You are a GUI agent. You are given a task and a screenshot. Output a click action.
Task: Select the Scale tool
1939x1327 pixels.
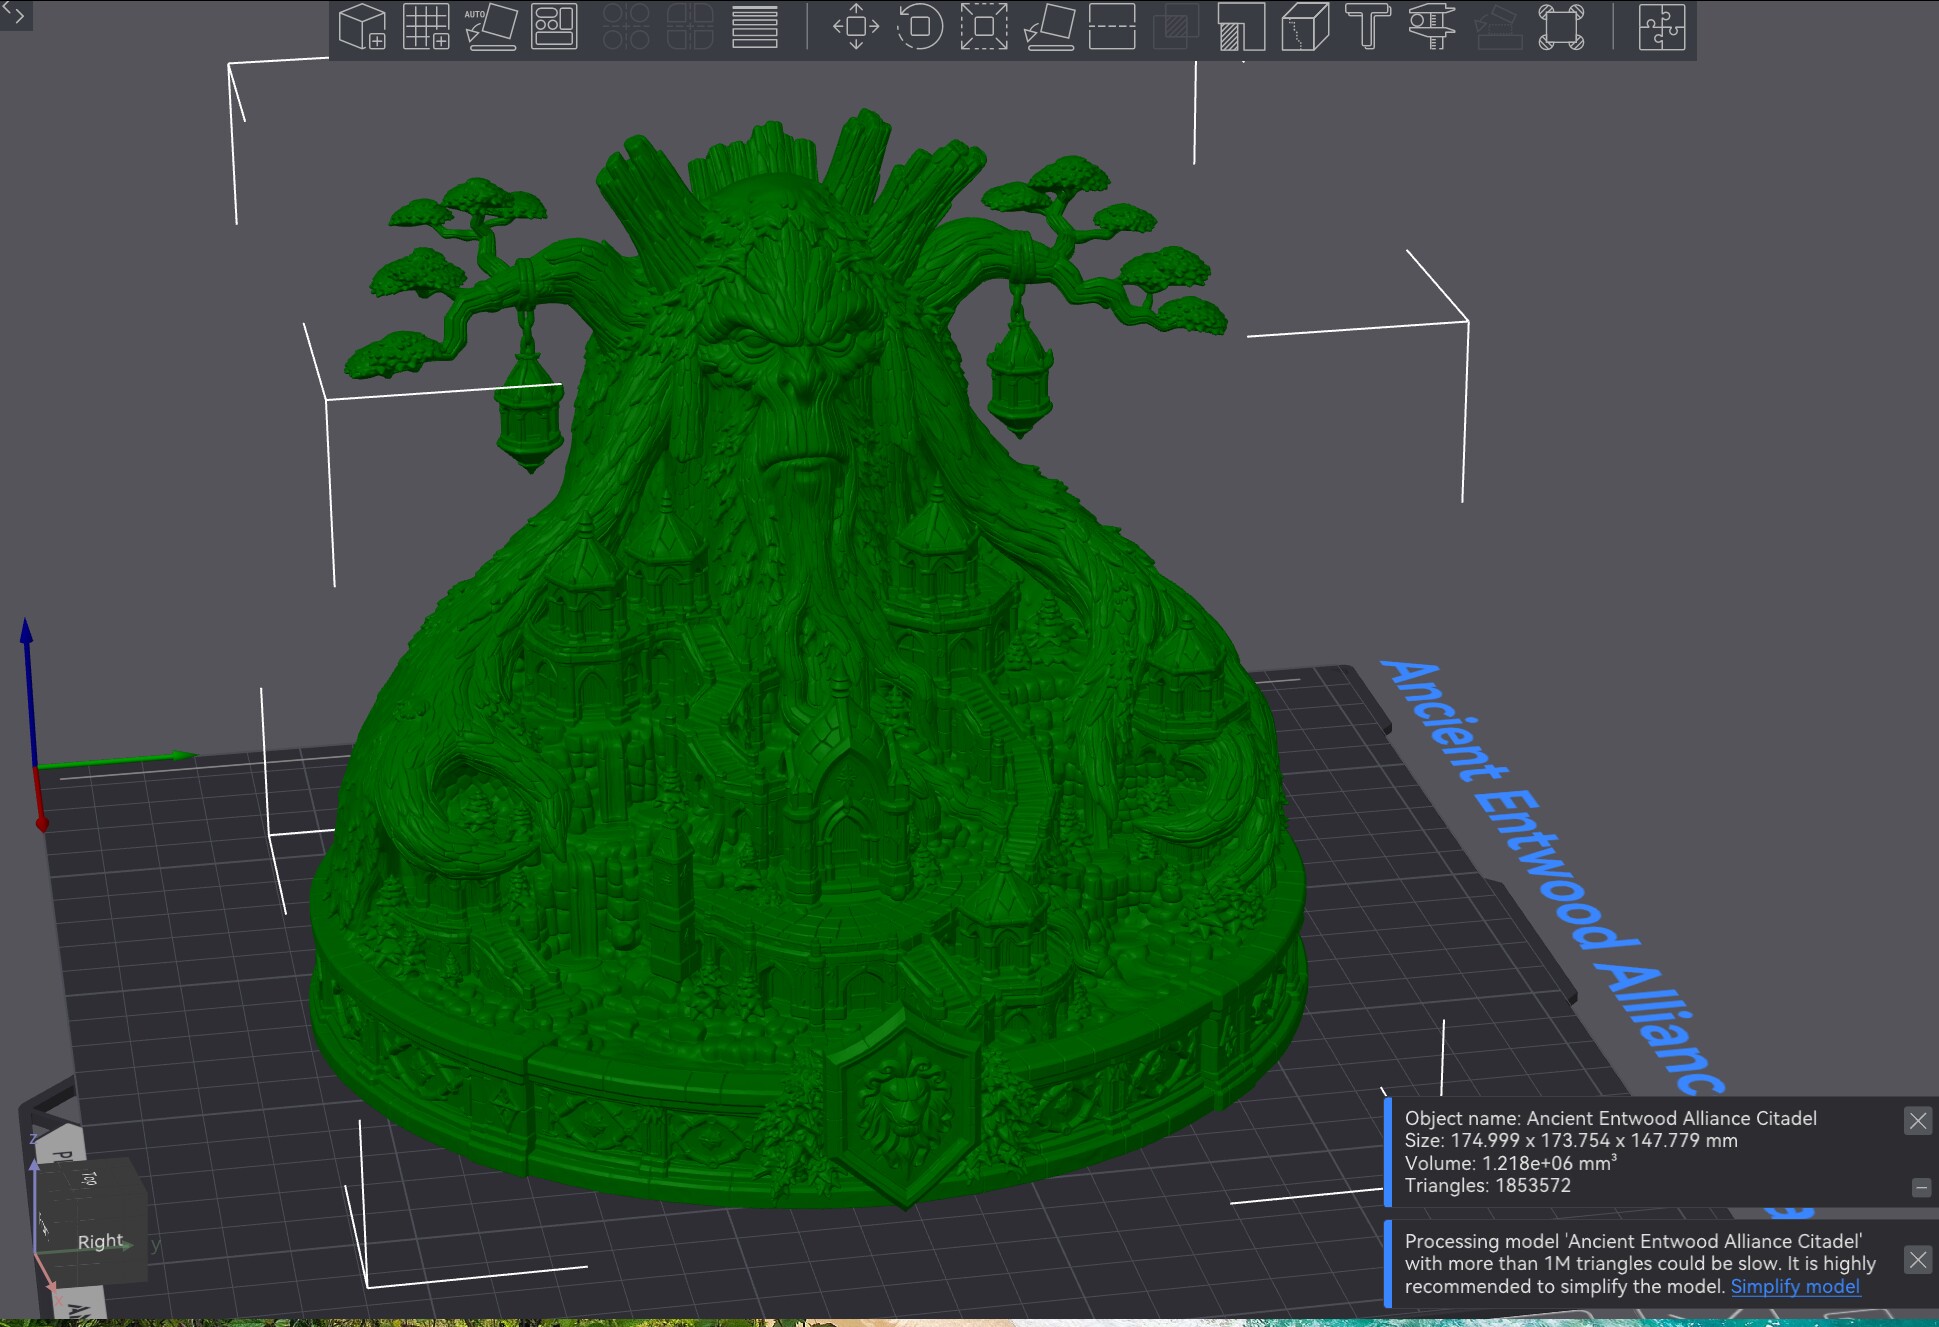[984, 27]
